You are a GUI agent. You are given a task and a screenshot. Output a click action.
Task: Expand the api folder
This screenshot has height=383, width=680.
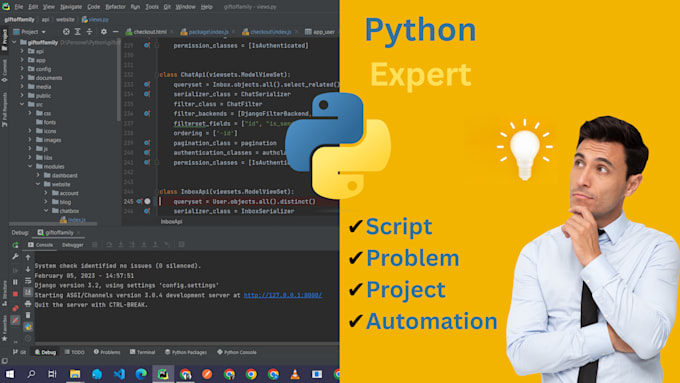tap(22, 51)
